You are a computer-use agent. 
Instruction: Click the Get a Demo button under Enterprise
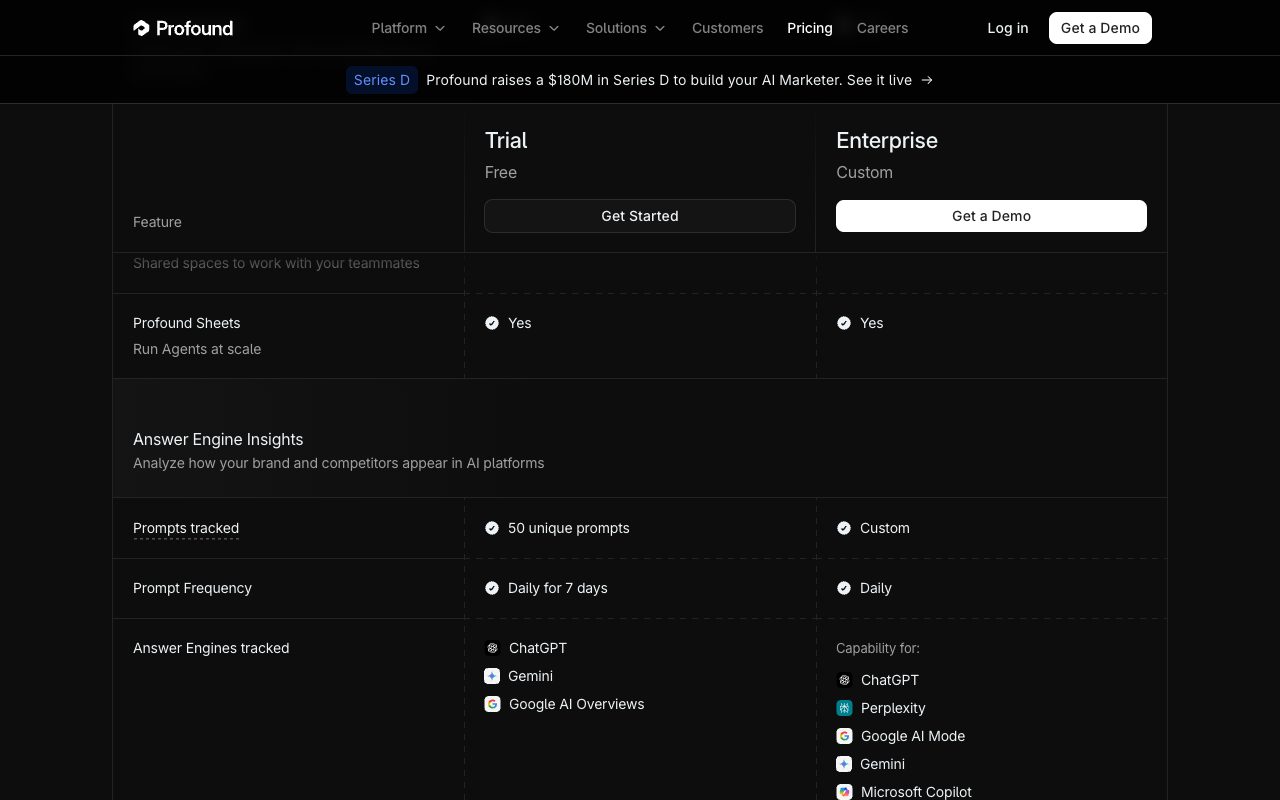tap(991, 216)
